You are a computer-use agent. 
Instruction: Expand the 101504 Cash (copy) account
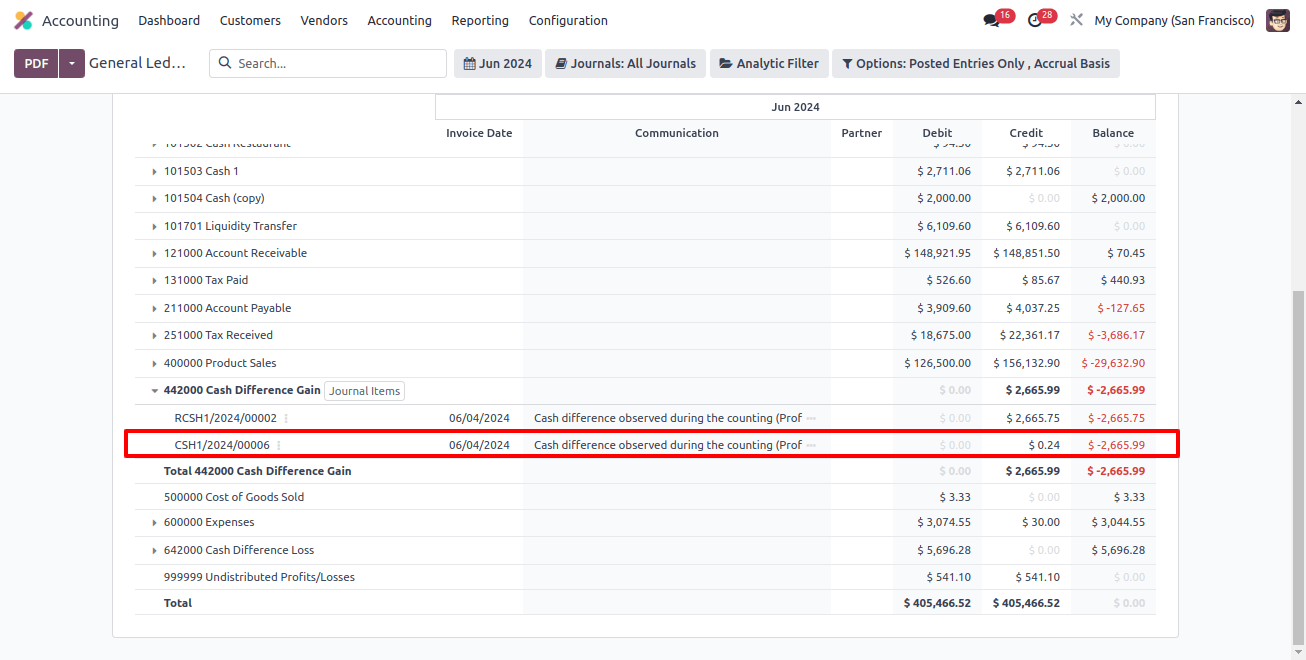(154, 199)
